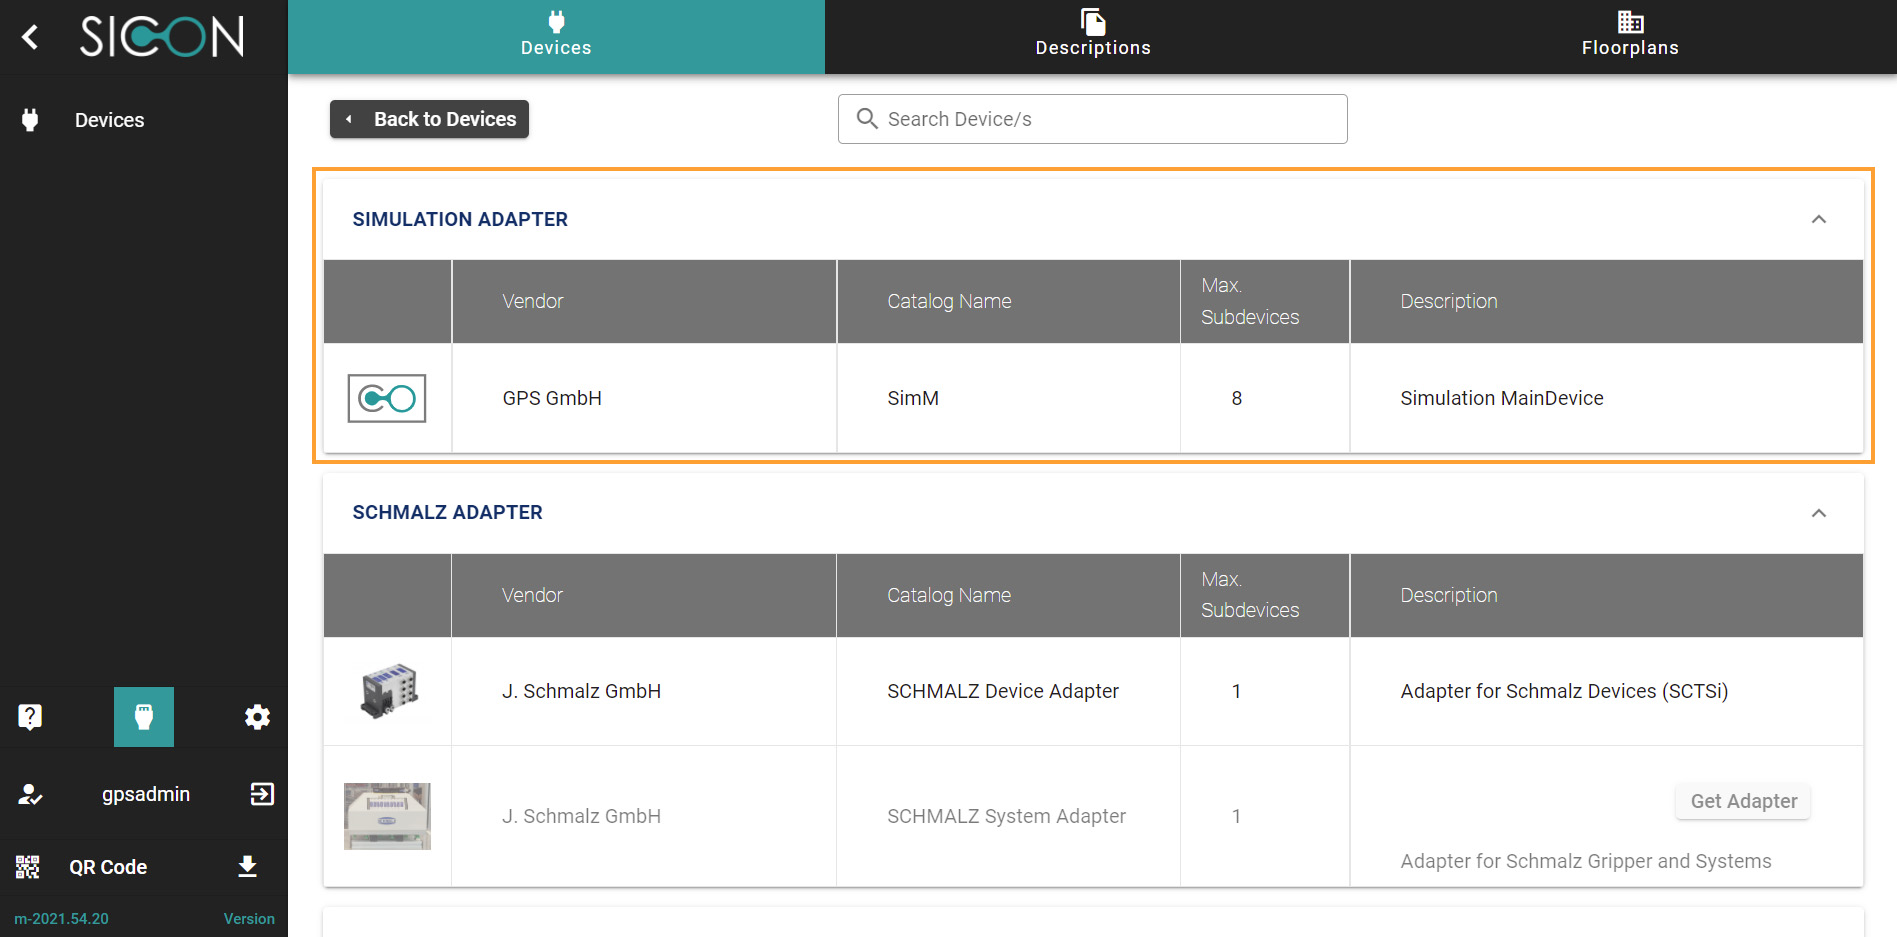
Task: Open Devices item in left sidebar
Action: (x=109, y=120)
